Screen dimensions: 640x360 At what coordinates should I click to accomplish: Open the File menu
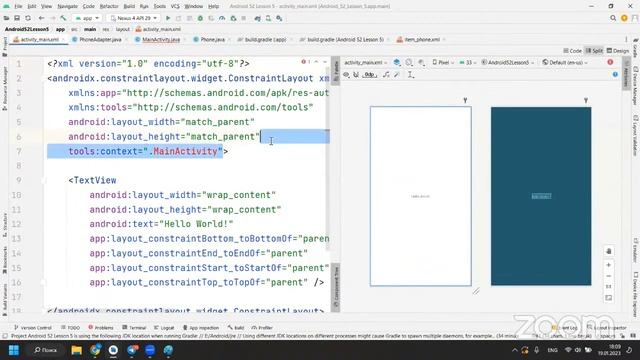(18, 7)
